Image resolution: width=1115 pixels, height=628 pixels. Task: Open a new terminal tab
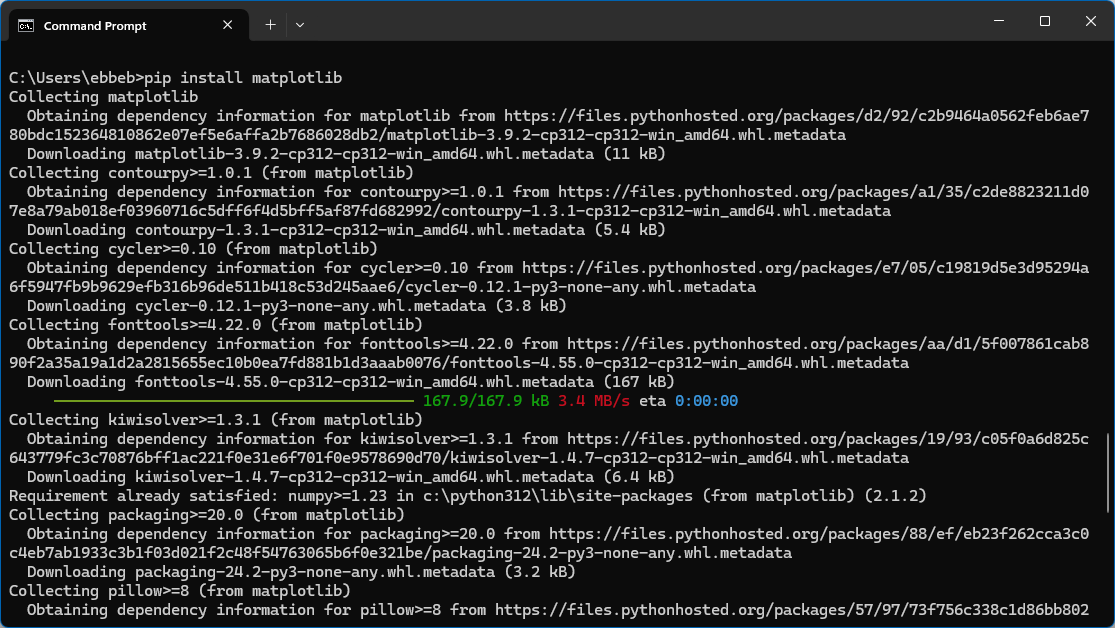pyautogui.click(x=270, y=25)
